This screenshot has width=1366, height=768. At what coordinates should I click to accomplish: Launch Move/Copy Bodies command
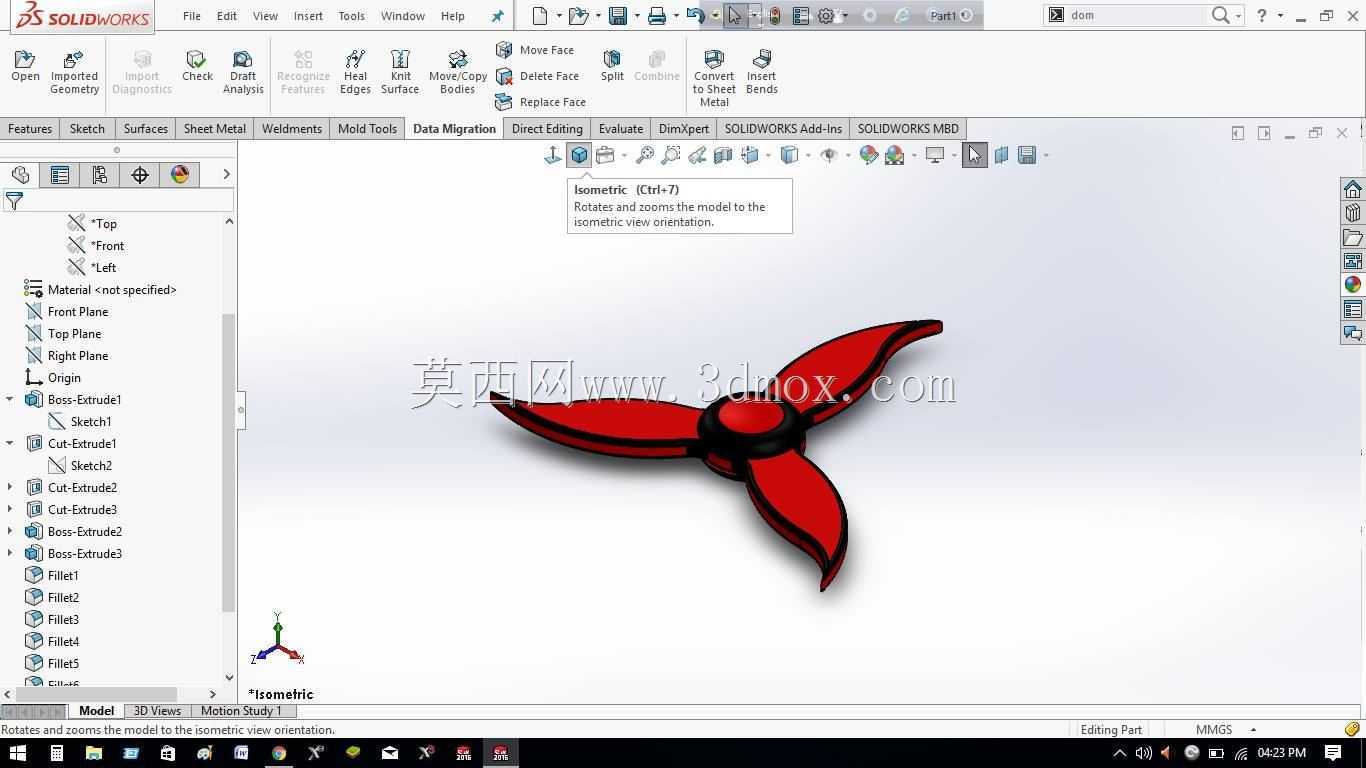click(458, 72)
